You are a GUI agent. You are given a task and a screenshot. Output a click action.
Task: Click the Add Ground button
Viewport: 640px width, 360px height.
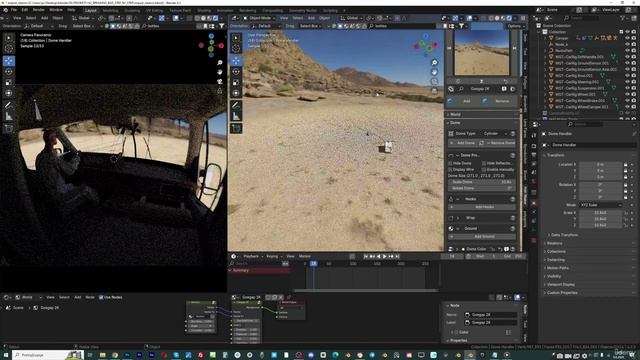click(482, 237)
